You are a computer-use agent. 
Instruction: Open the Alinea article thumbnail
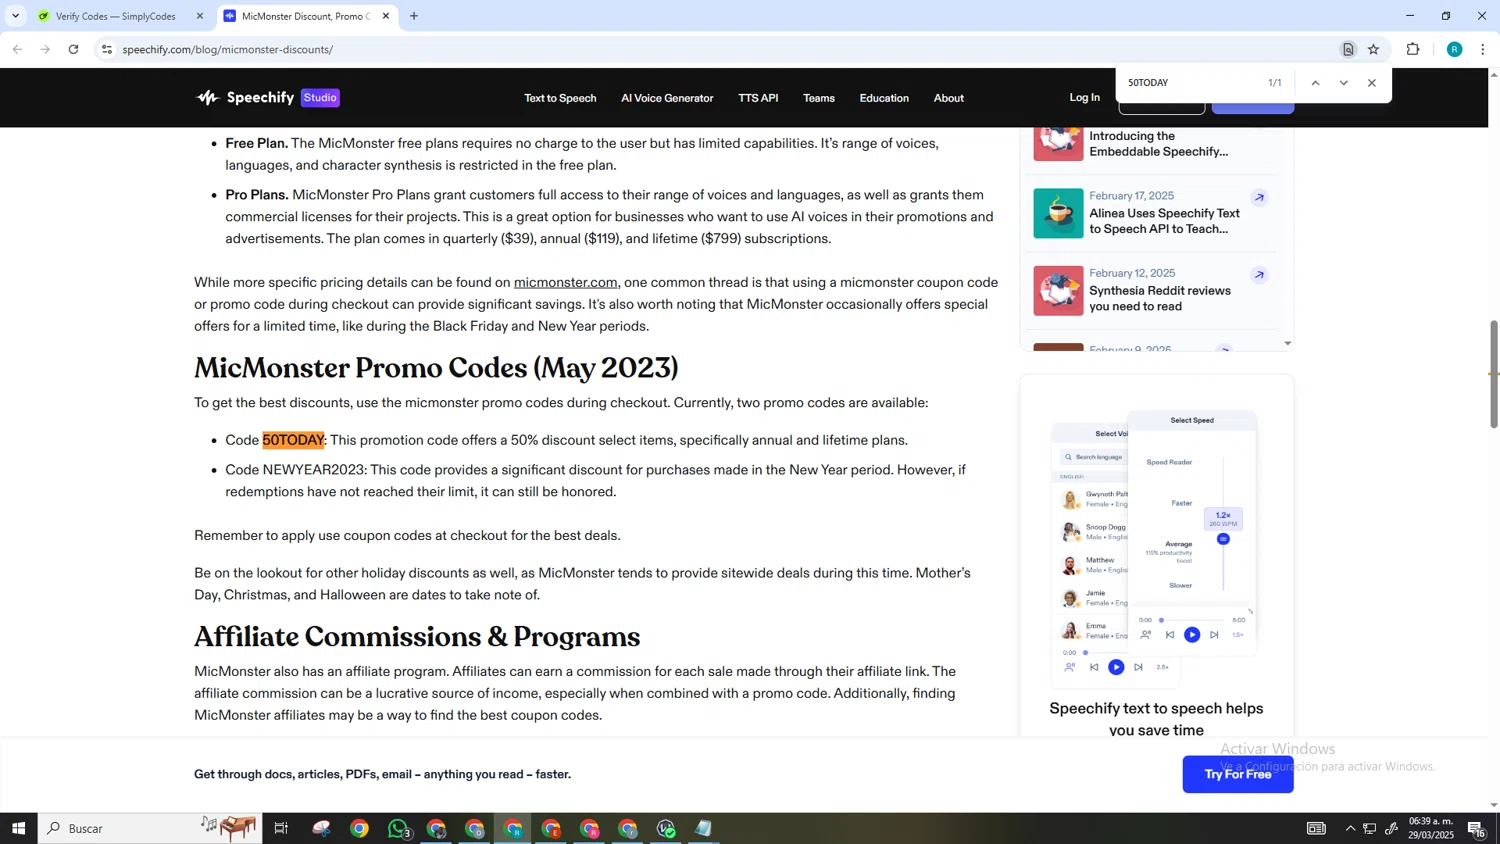coord(1058,213)
